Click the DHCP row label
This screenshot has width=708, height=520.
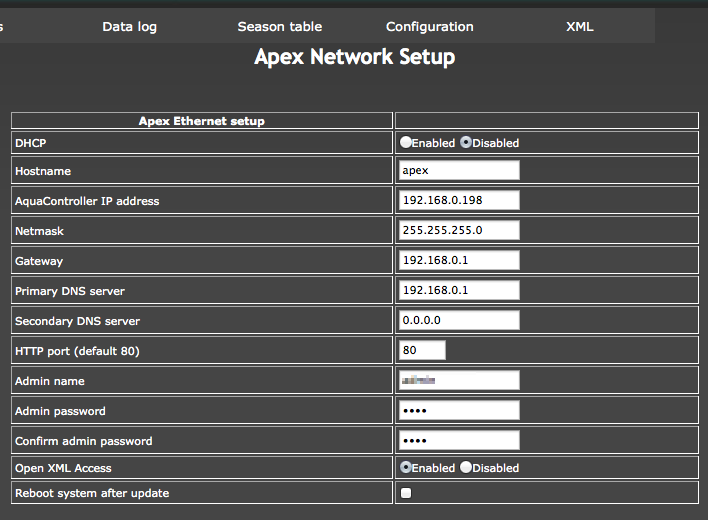31,143
